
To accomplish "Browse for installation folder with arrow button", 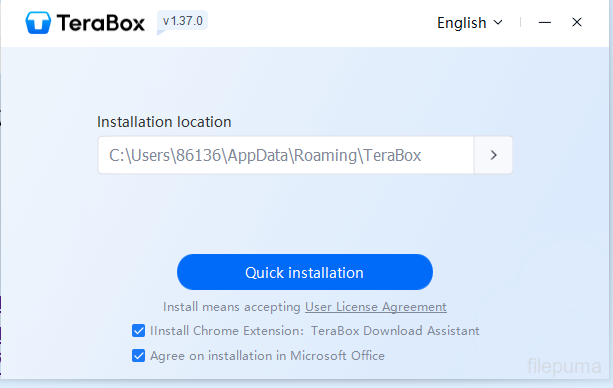I will pyautogui.click(x=493, y=155).
